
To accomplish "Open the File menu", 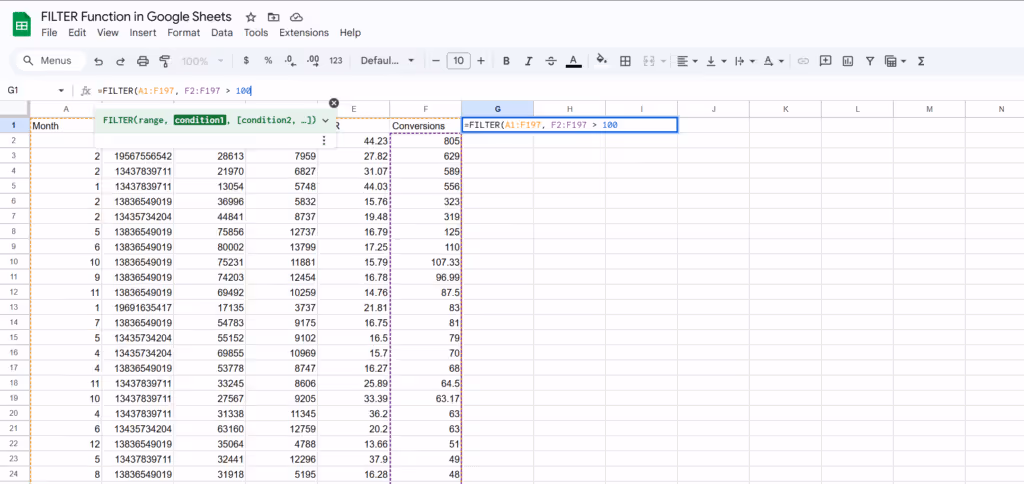I will [x=49, y=33].
